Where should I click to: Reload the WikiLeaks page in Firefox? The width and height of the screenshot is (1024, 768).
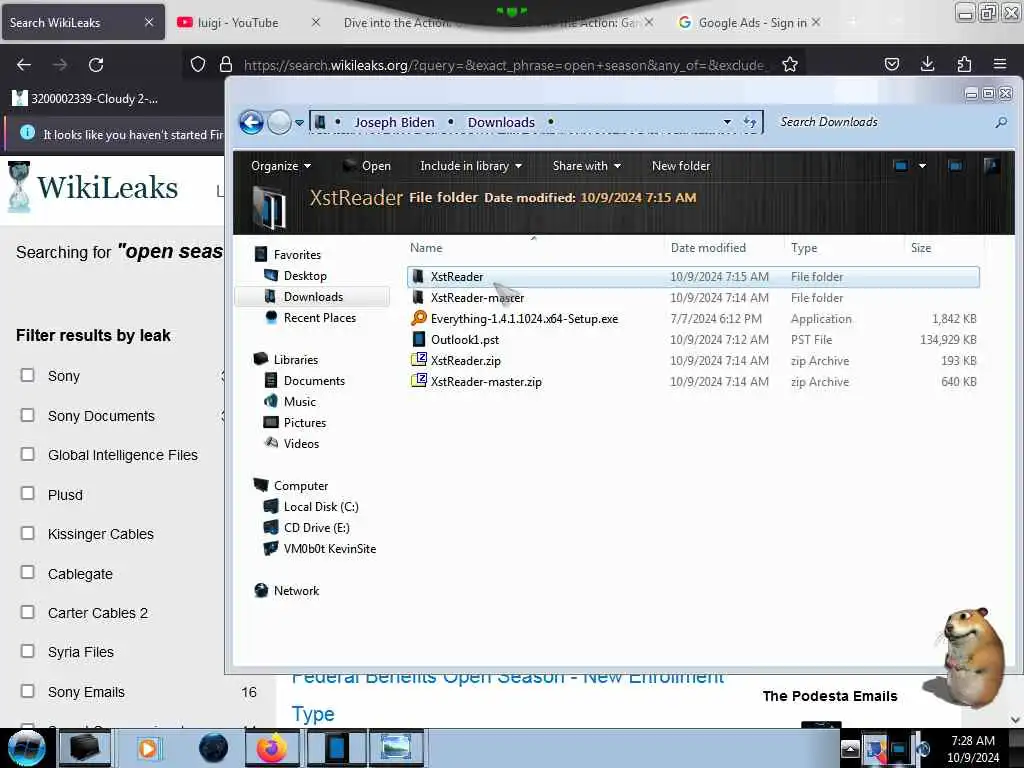pyautogui.click(x=96, y=65)
